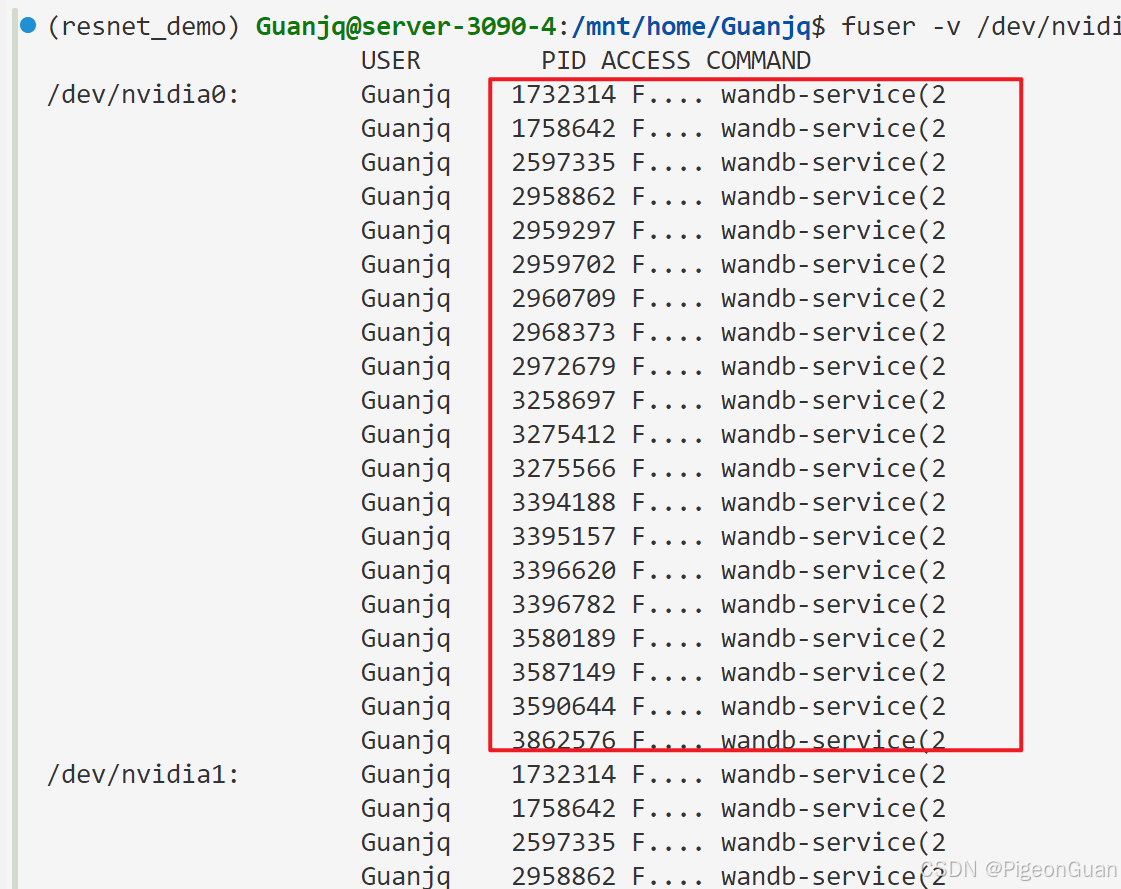Click wandb-service command on PID 2959297 row

click(834, 230)
